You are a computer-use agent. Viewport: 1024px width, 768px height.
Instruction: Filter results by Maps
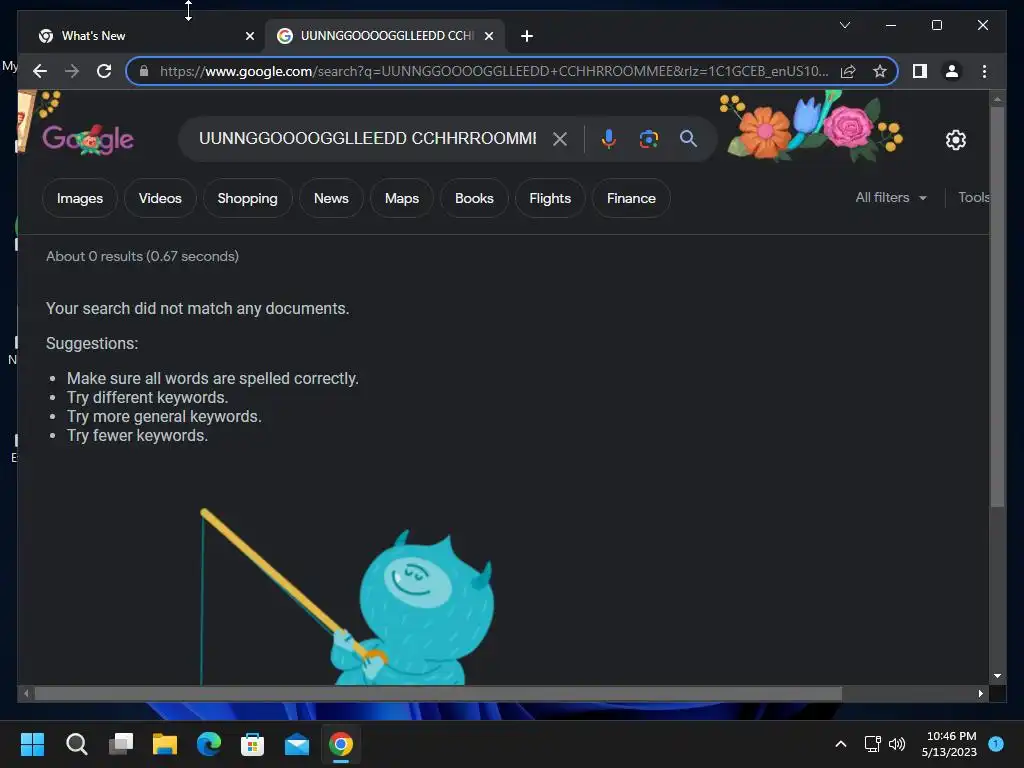402,198
